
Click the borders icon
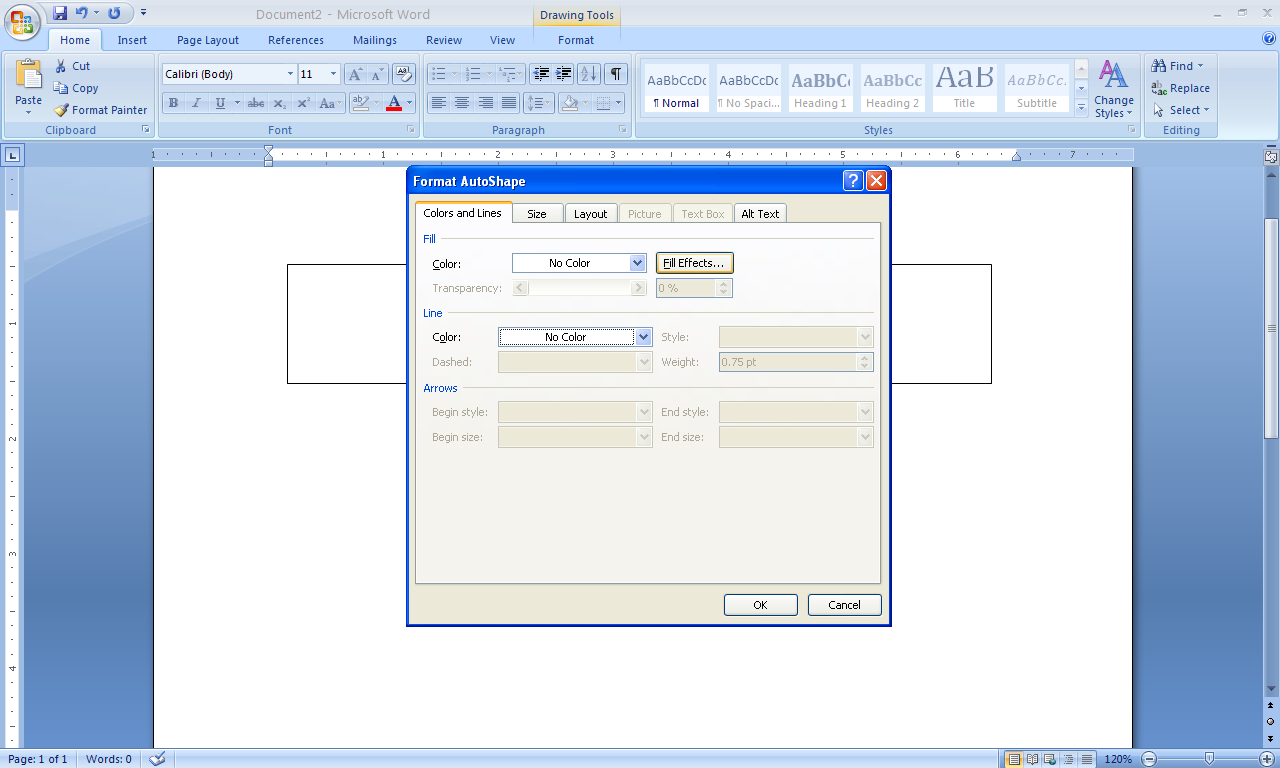(x=603, y=103)
